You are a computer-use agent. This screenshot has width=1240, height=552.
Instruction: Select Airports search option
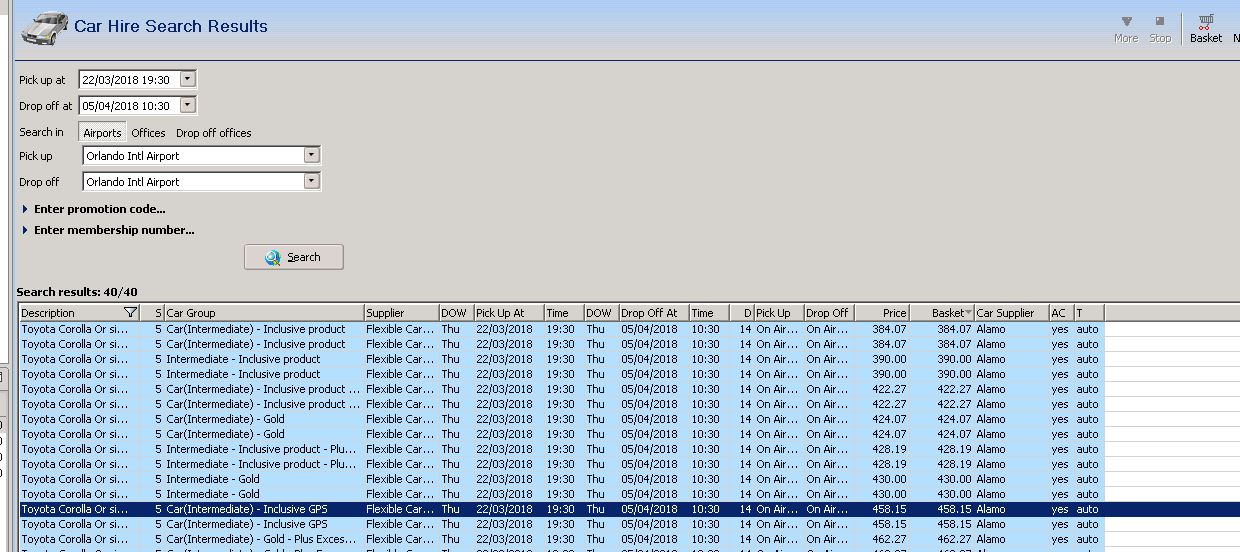click(102, 133)
